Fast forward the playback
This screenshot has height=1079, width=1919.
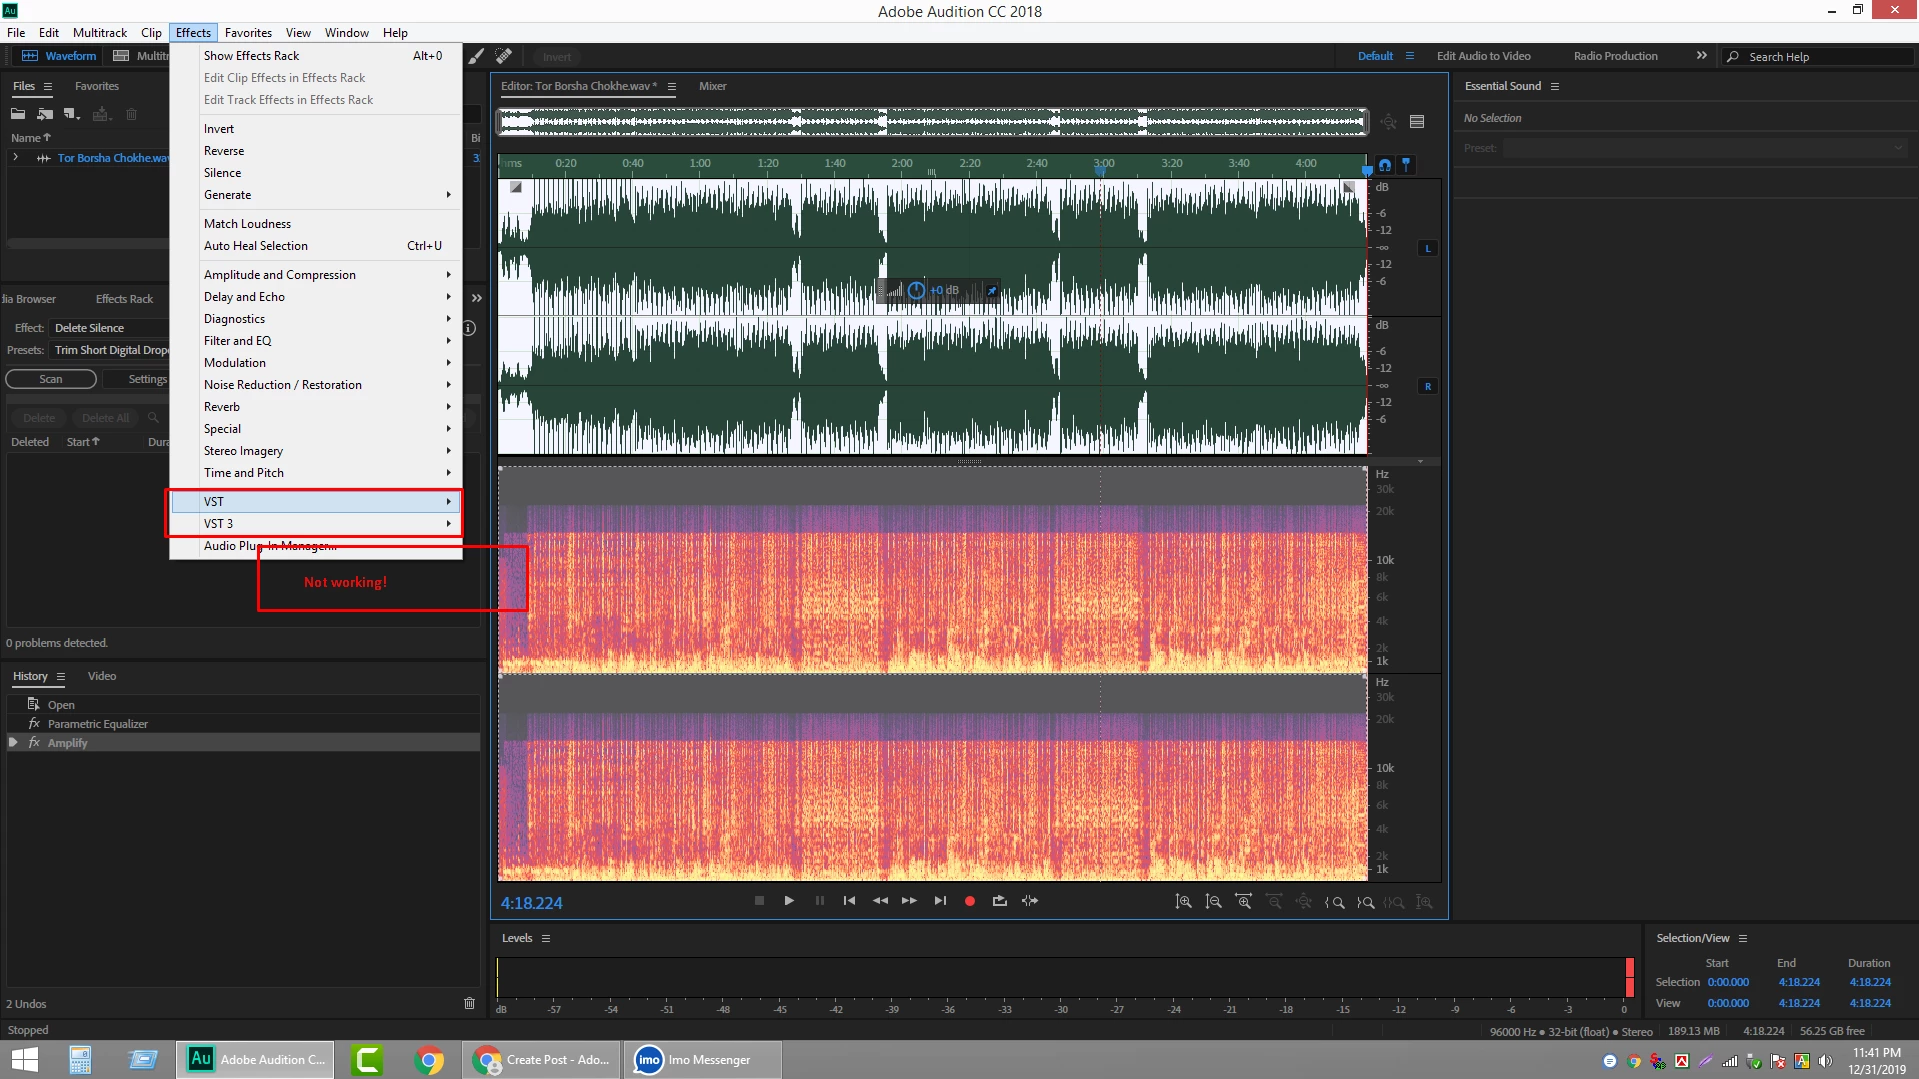pyautogui.click(x=909, y=901)
